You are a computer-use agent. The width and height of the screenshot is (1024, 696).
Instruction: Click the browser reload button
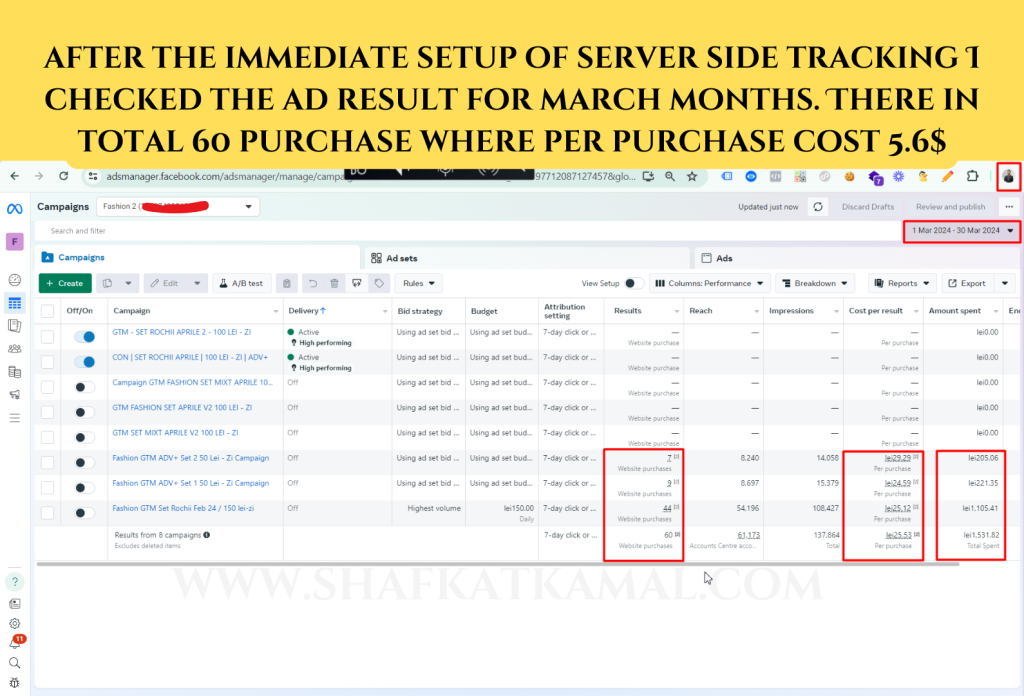(x=63, y=176)
